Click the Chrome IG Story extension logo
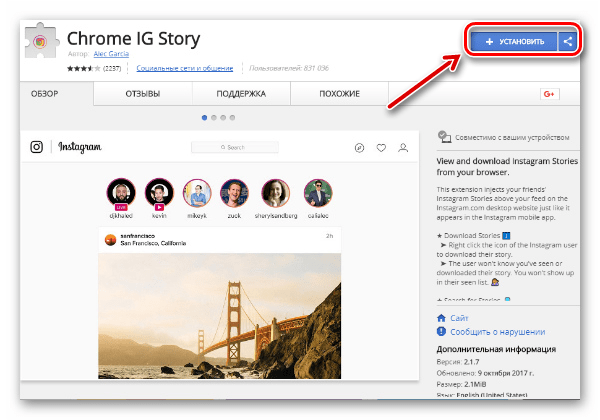 [x=42, y=43]
